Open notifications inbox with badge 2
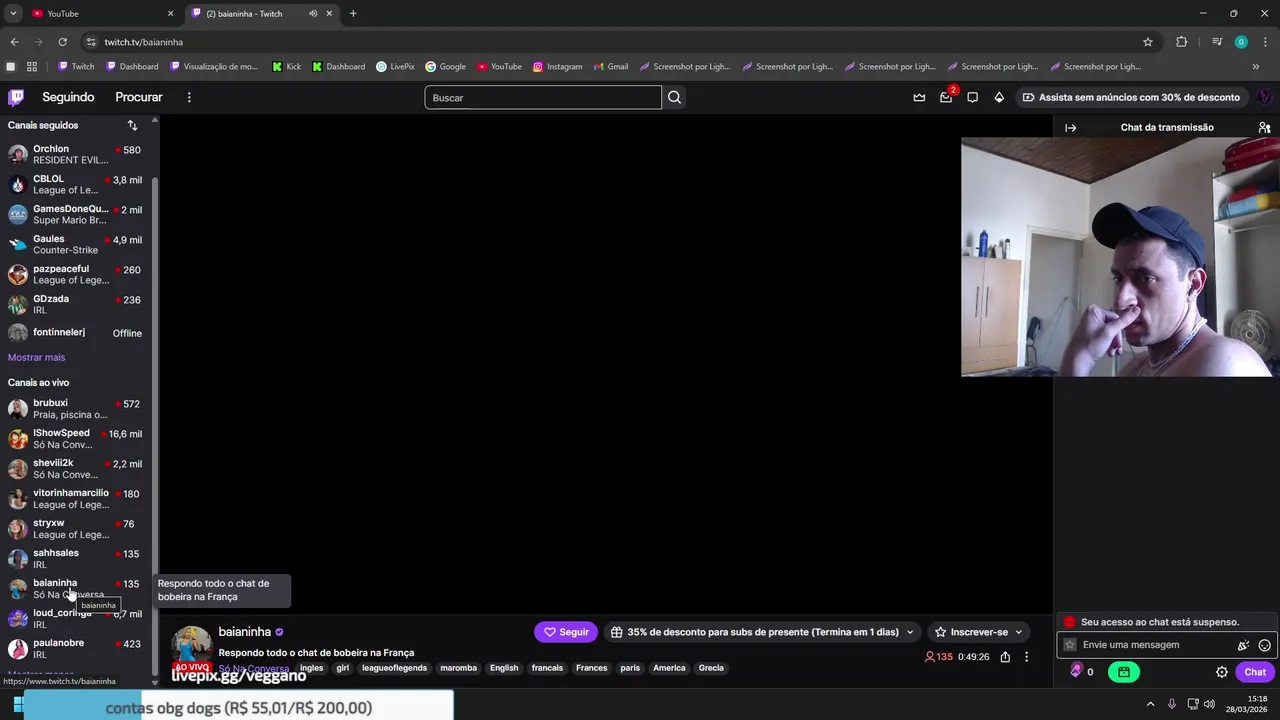The height and width of the screenshot is (720, 1280). pyautogui.click(x=946, y=97)
